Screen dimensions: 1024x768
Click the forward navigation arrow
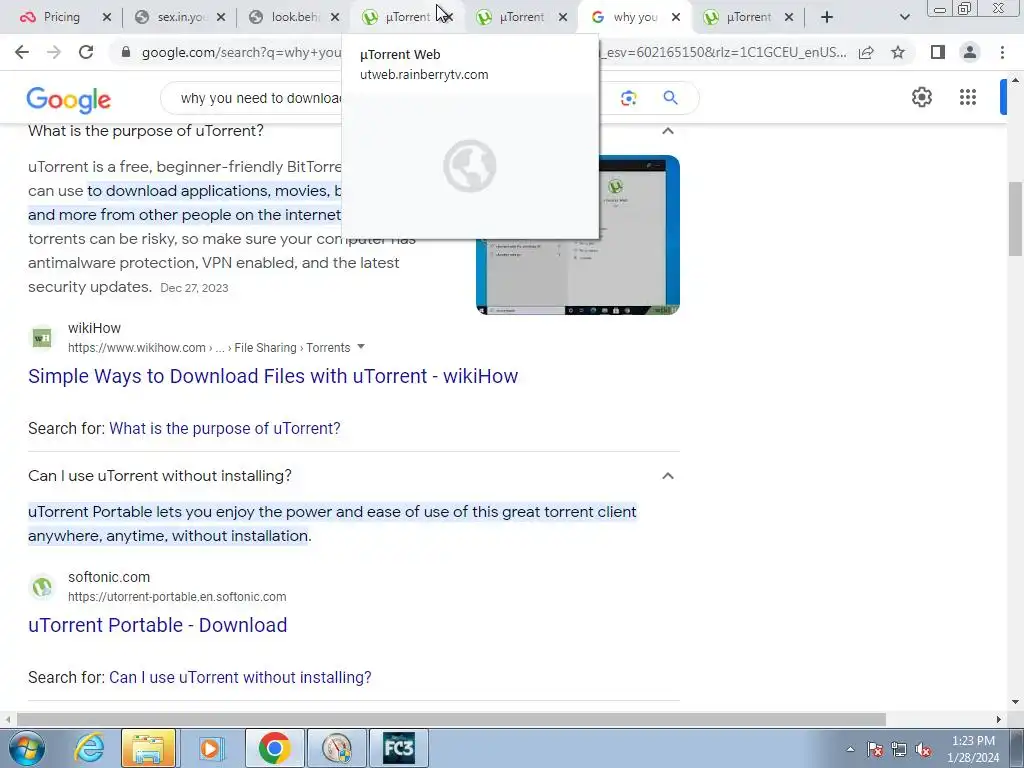[x=54, y=52]
